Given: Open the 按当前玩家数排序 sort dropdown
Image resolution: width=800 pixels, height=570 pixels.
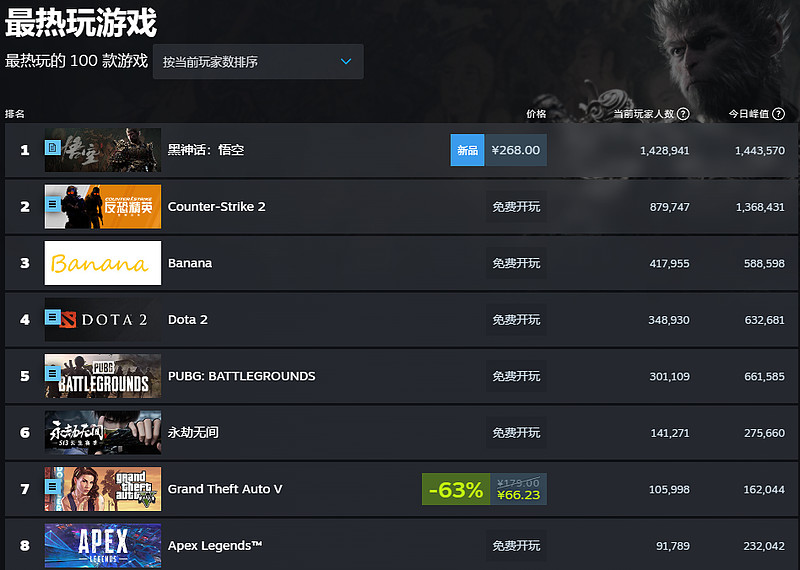Looking at the screenshot, I should click(x=258, y=62).
